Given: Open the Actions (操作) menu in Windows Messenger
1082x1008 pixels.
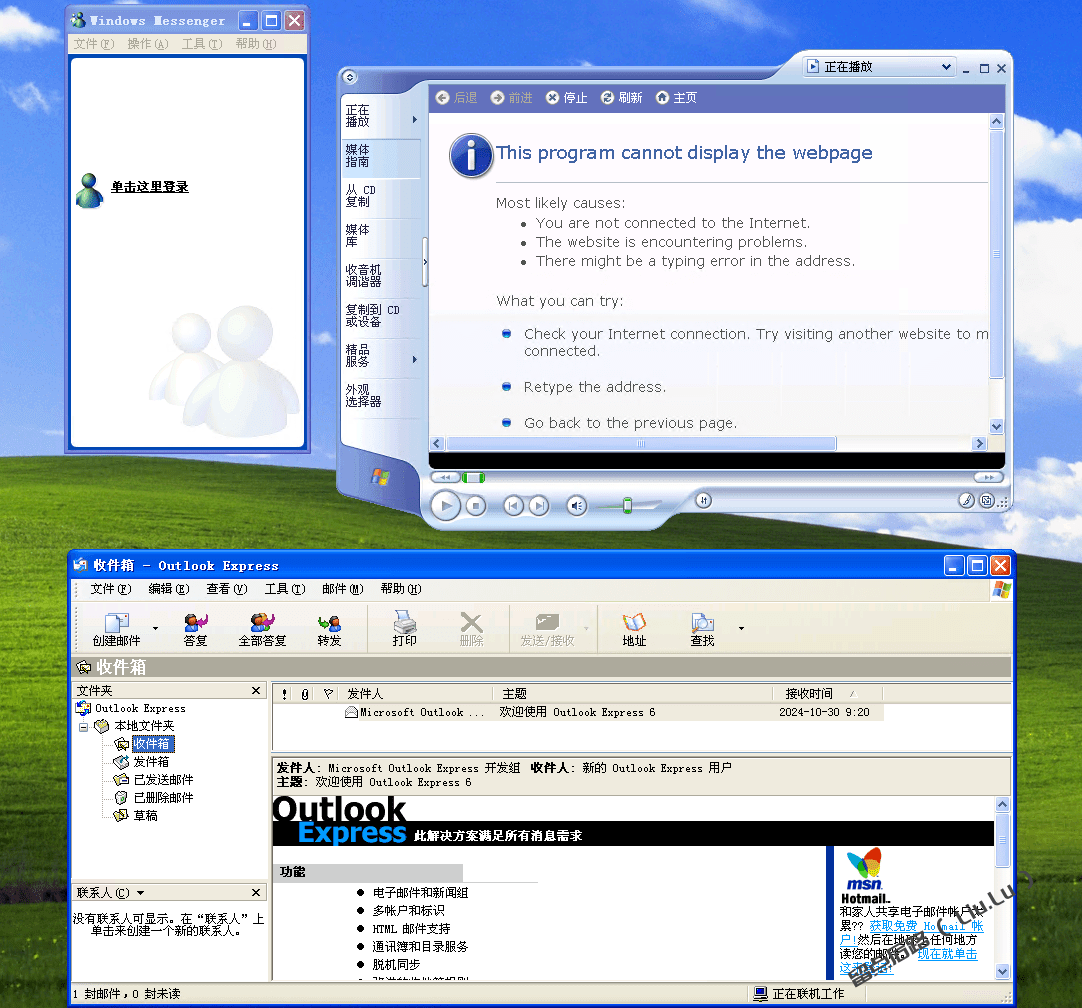Looking at the screenshot, I should coord(148,44).
